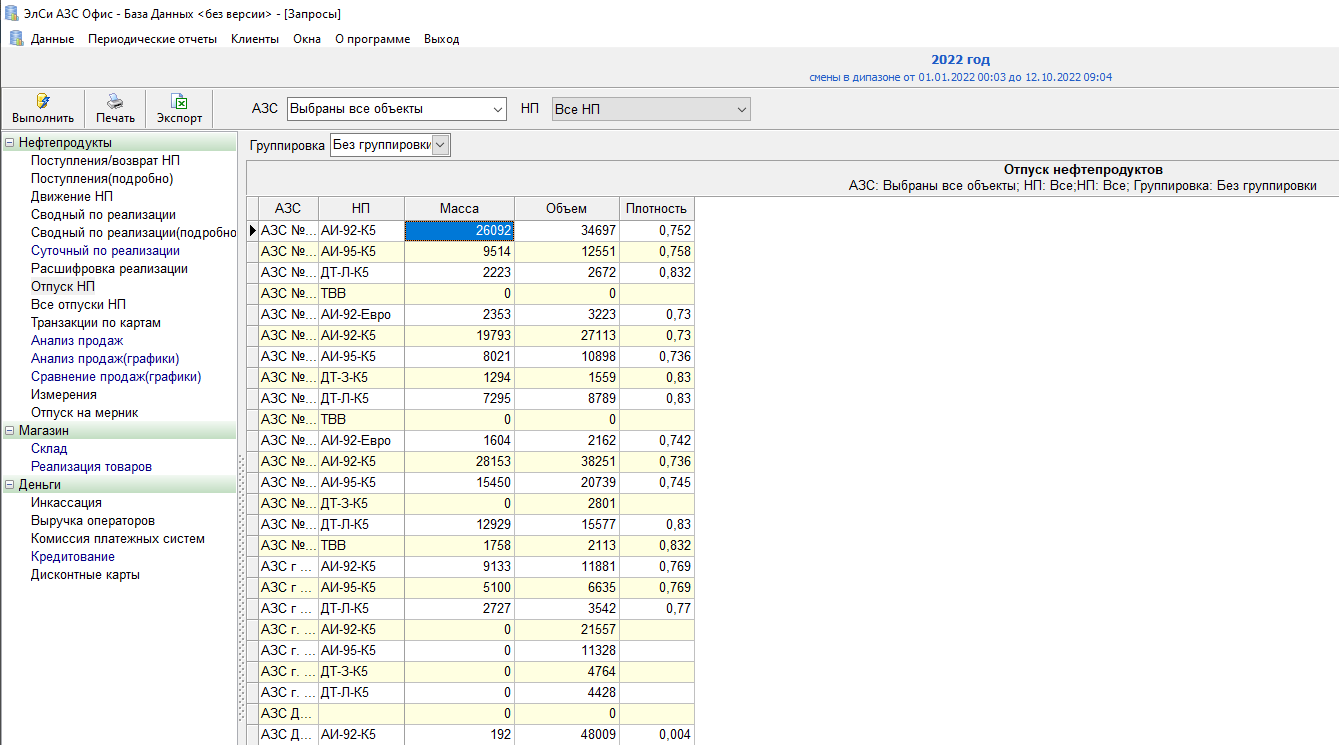The width and height of the screenshot is (1339, 749).
Task: Click the Масса column header
Action: point(459,209)
